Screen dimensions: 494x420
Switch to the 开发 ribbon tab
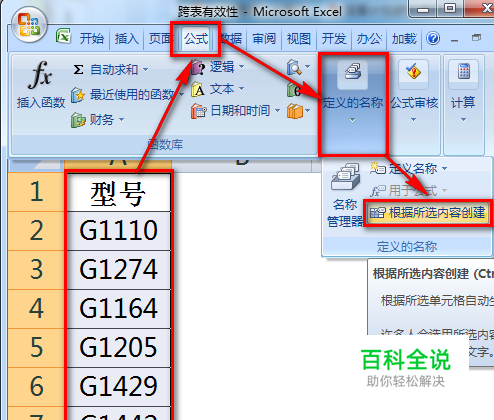[334, 39]
